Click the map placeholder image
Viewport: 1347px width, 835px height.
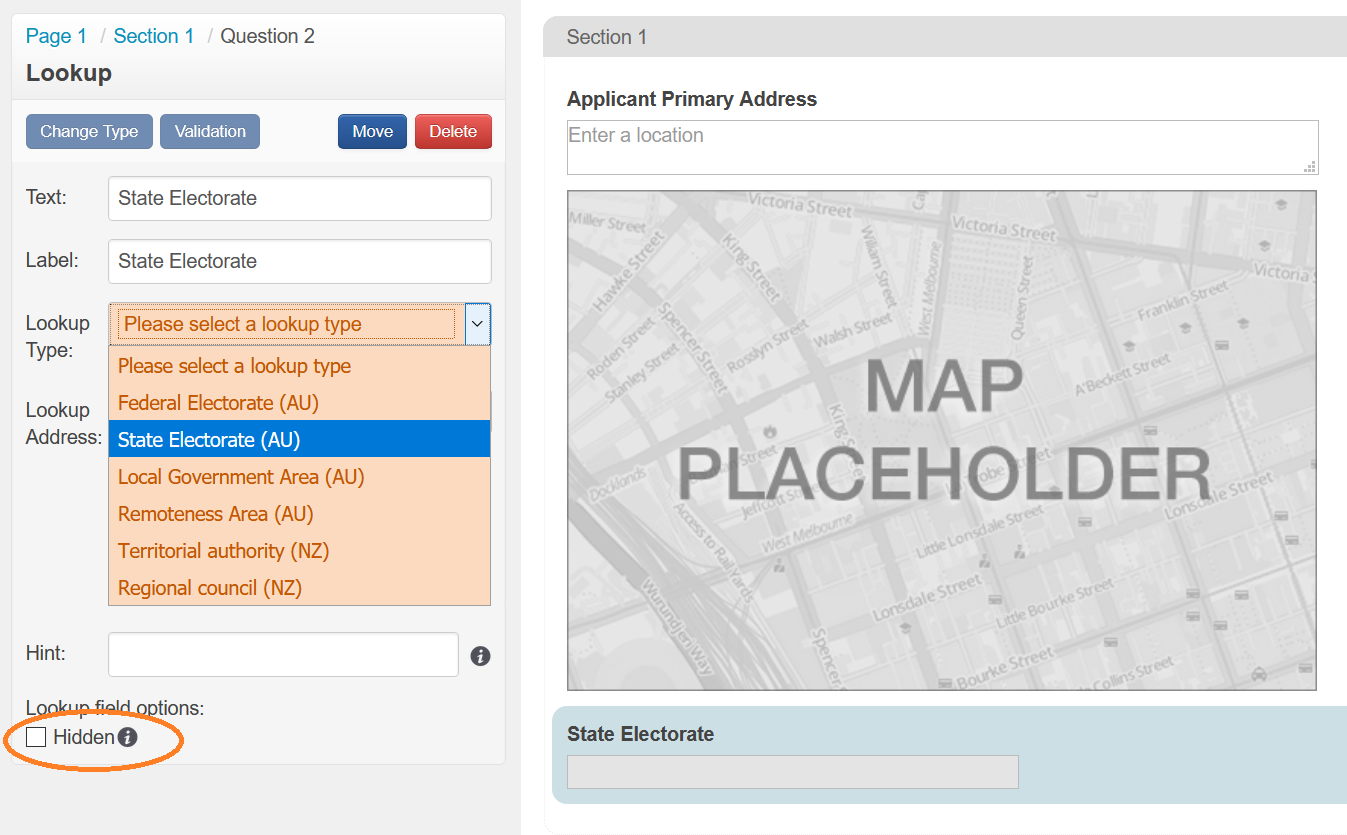tap(941, 440)
